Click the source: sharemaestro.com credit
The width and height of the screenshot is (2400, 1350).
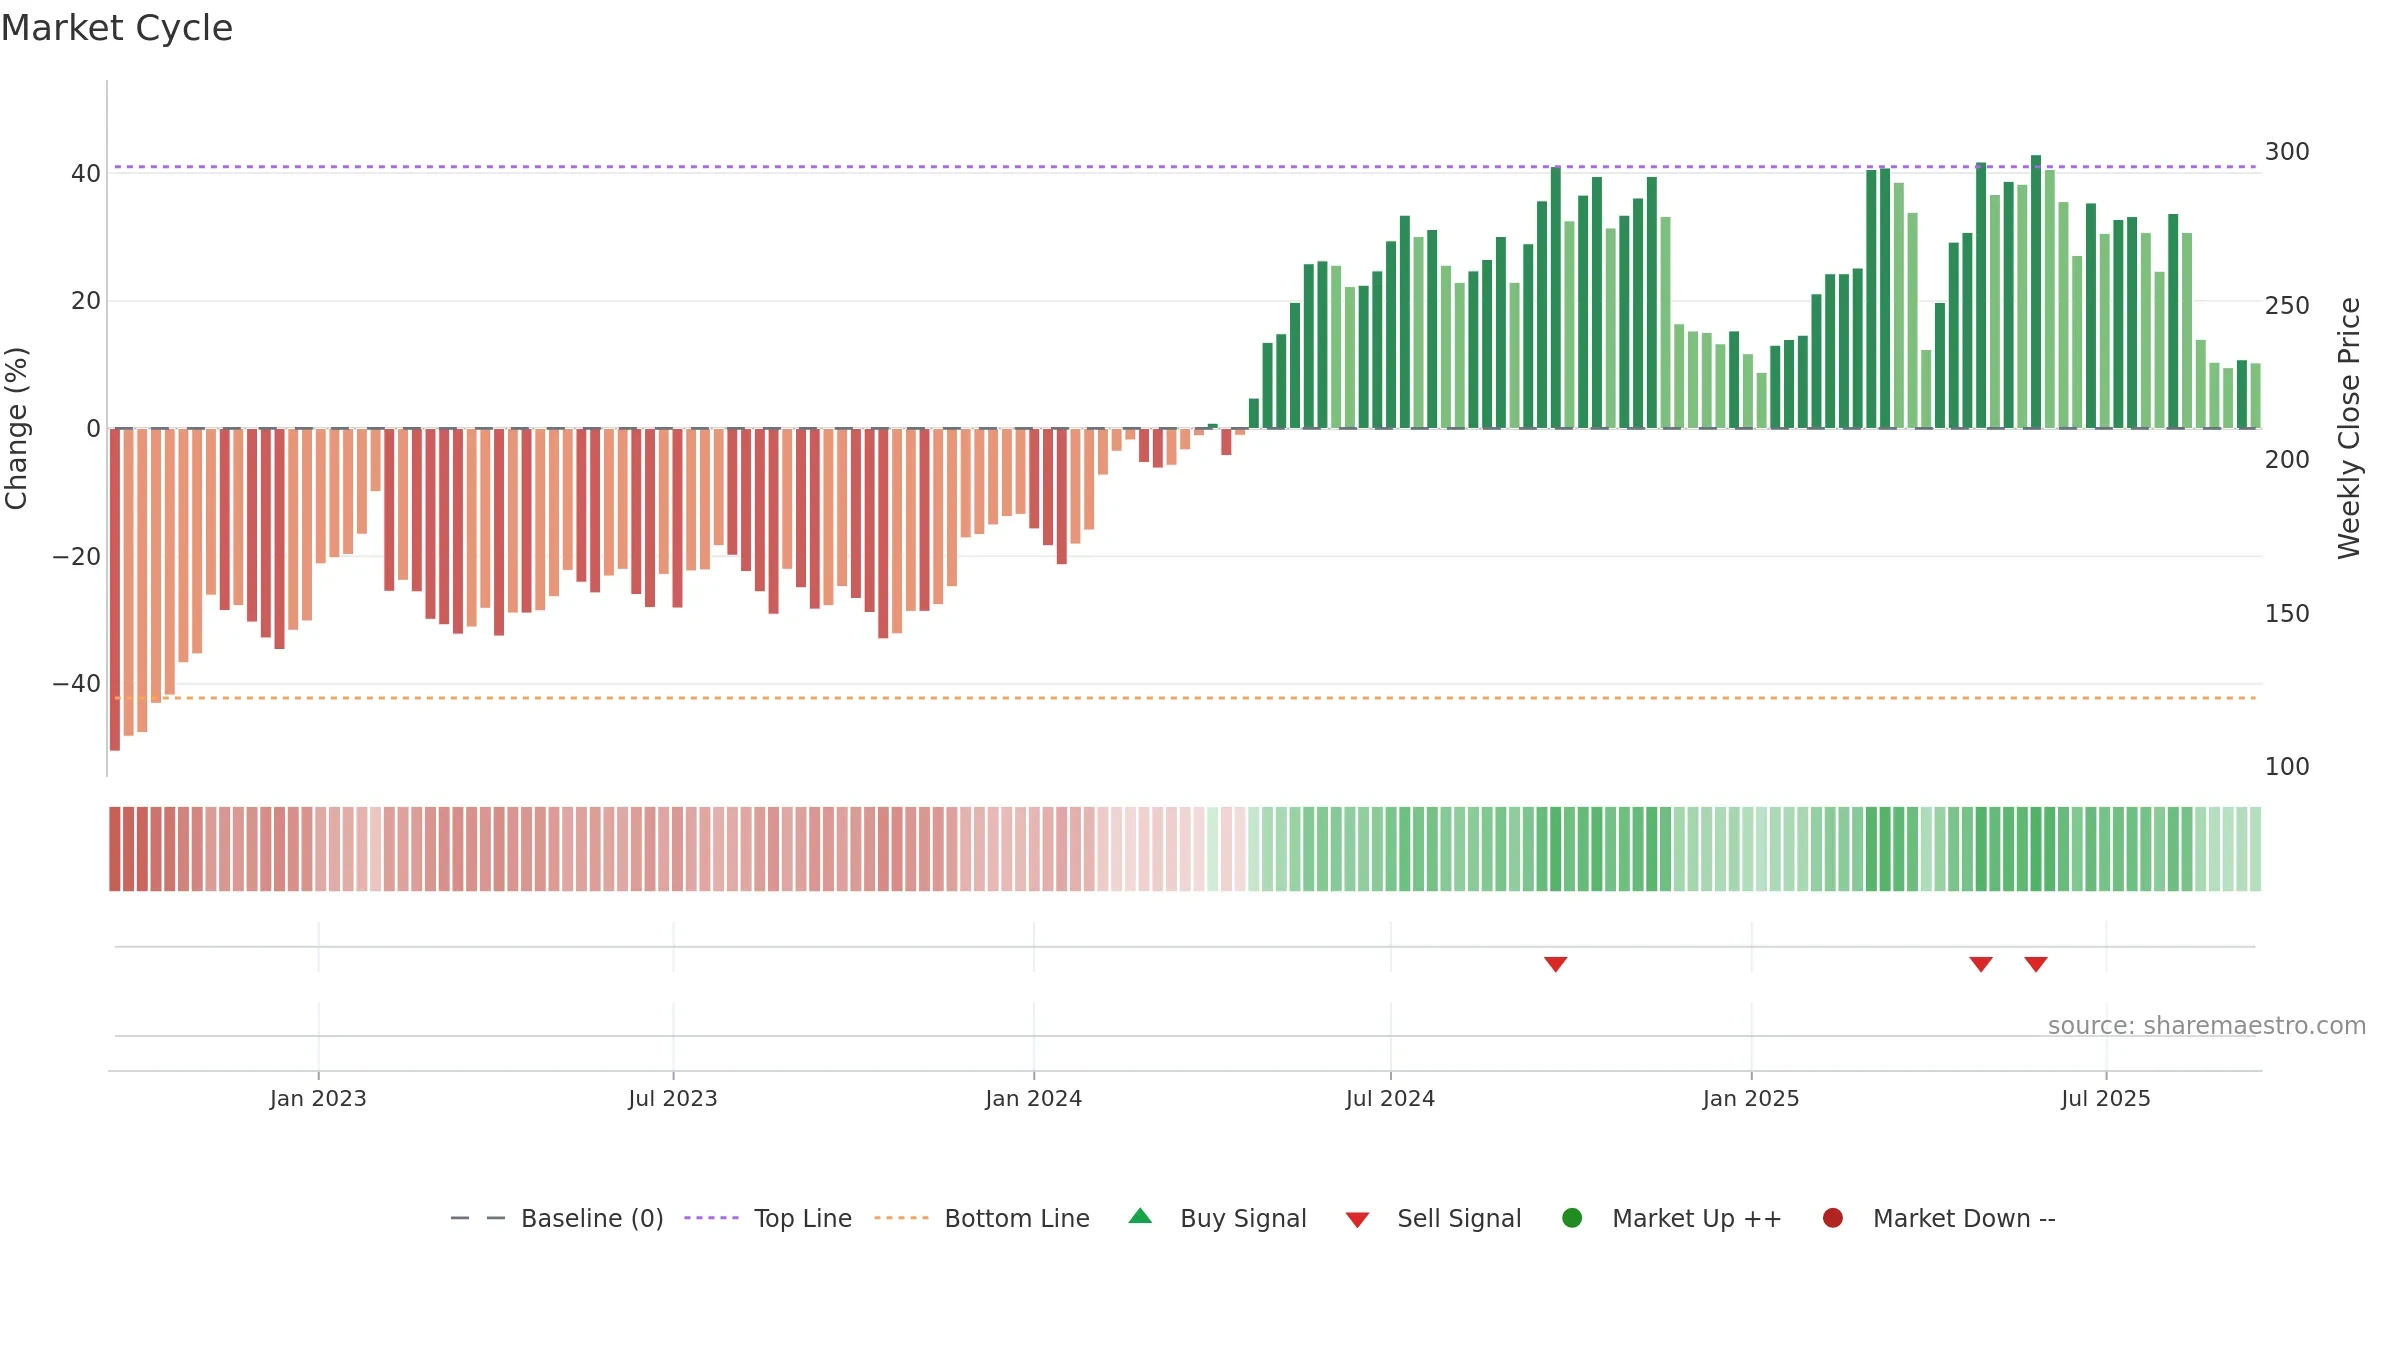coord(2207,1025)
